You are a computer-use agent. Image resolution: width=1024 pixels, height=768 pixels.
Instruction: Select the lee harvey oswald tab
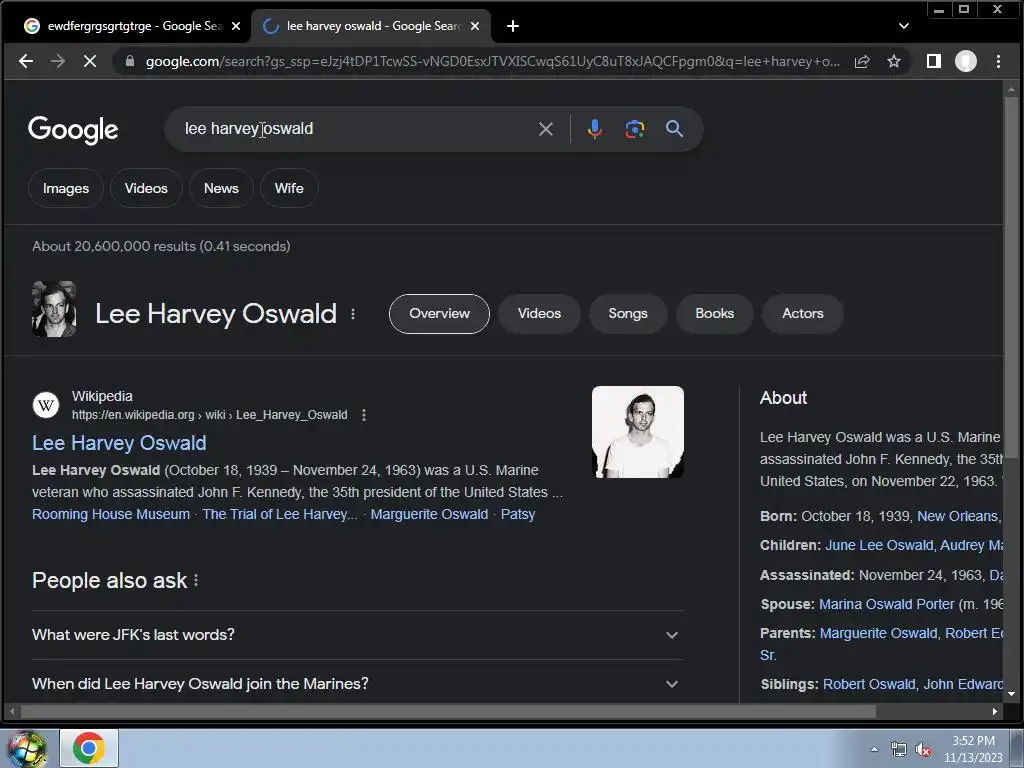click(x=371, y=26)
